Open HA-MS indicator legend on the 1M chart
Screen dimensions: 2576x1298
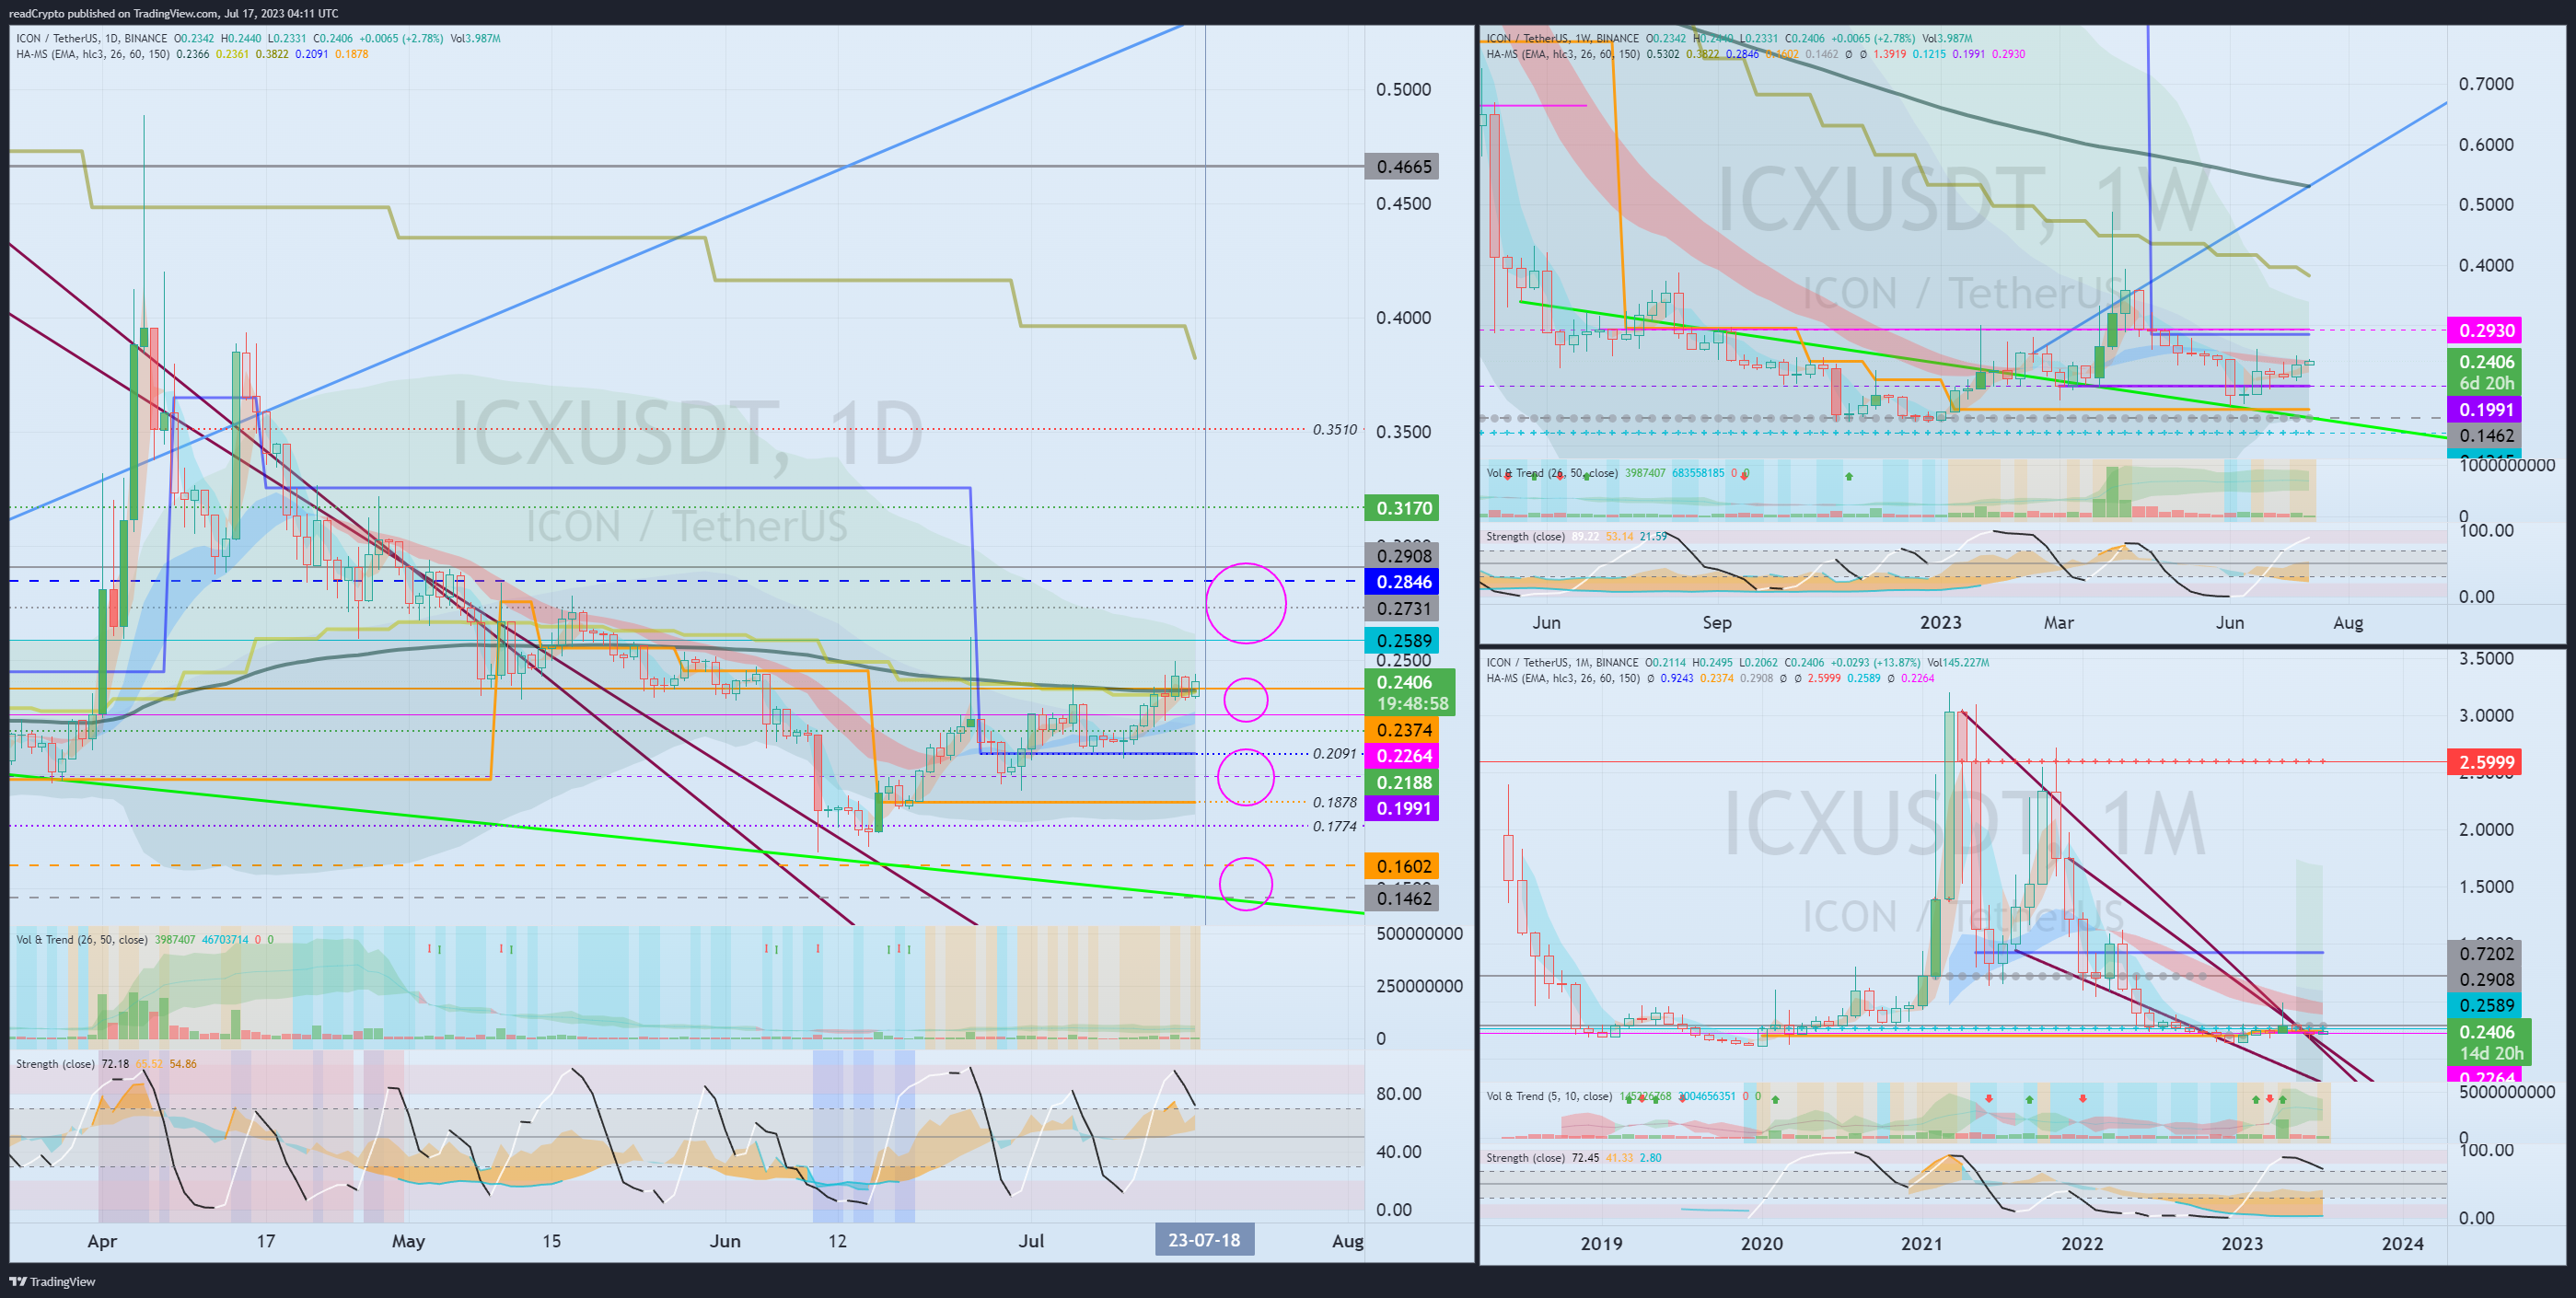[1562, 678]
